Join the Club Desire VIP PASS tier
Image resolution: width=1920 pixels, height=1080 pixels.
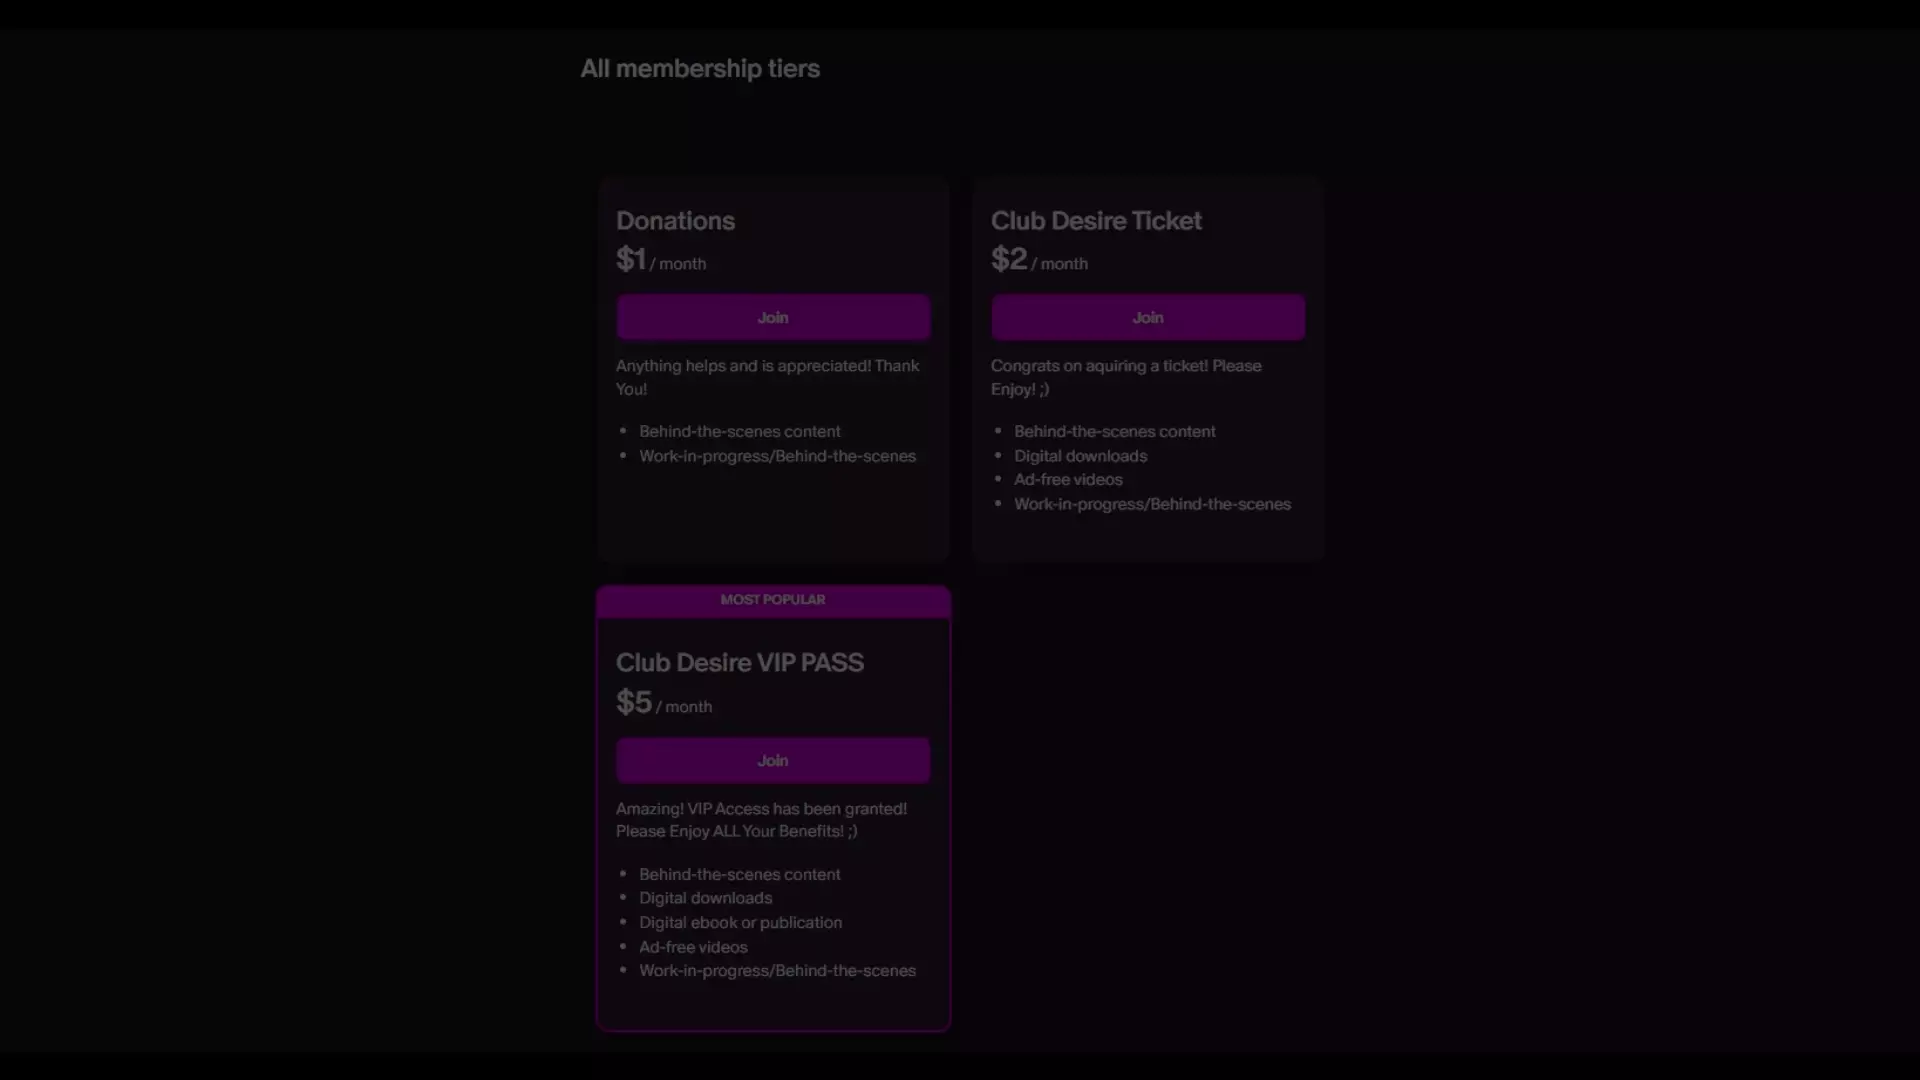point(773,760)
